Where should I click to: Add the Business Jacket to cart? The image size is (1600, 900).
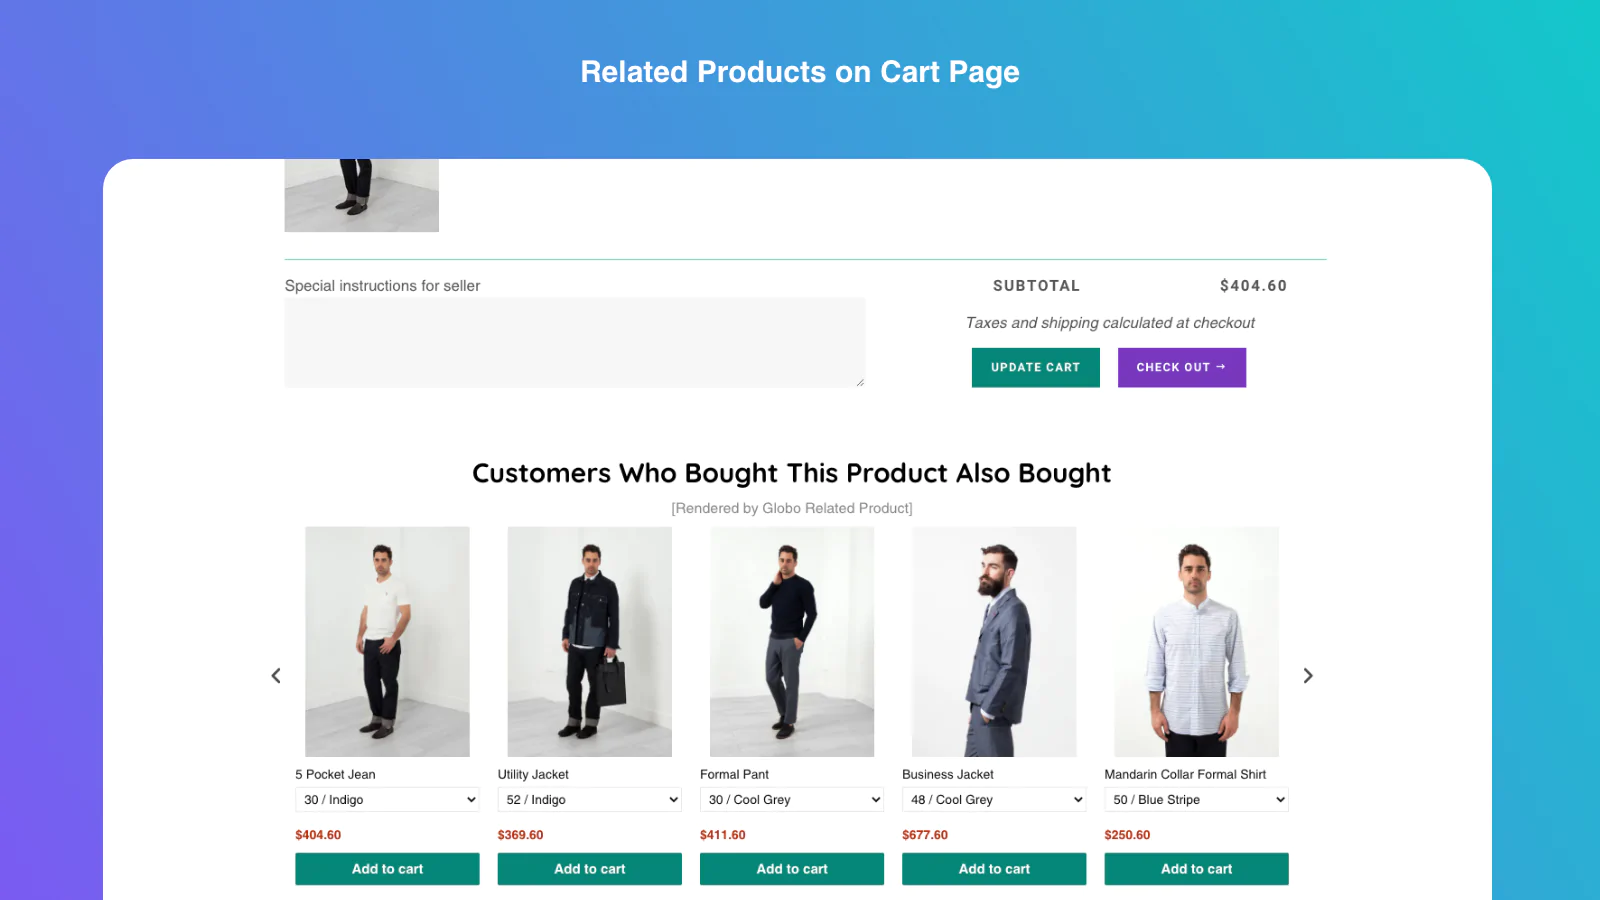tap(994, 869)
